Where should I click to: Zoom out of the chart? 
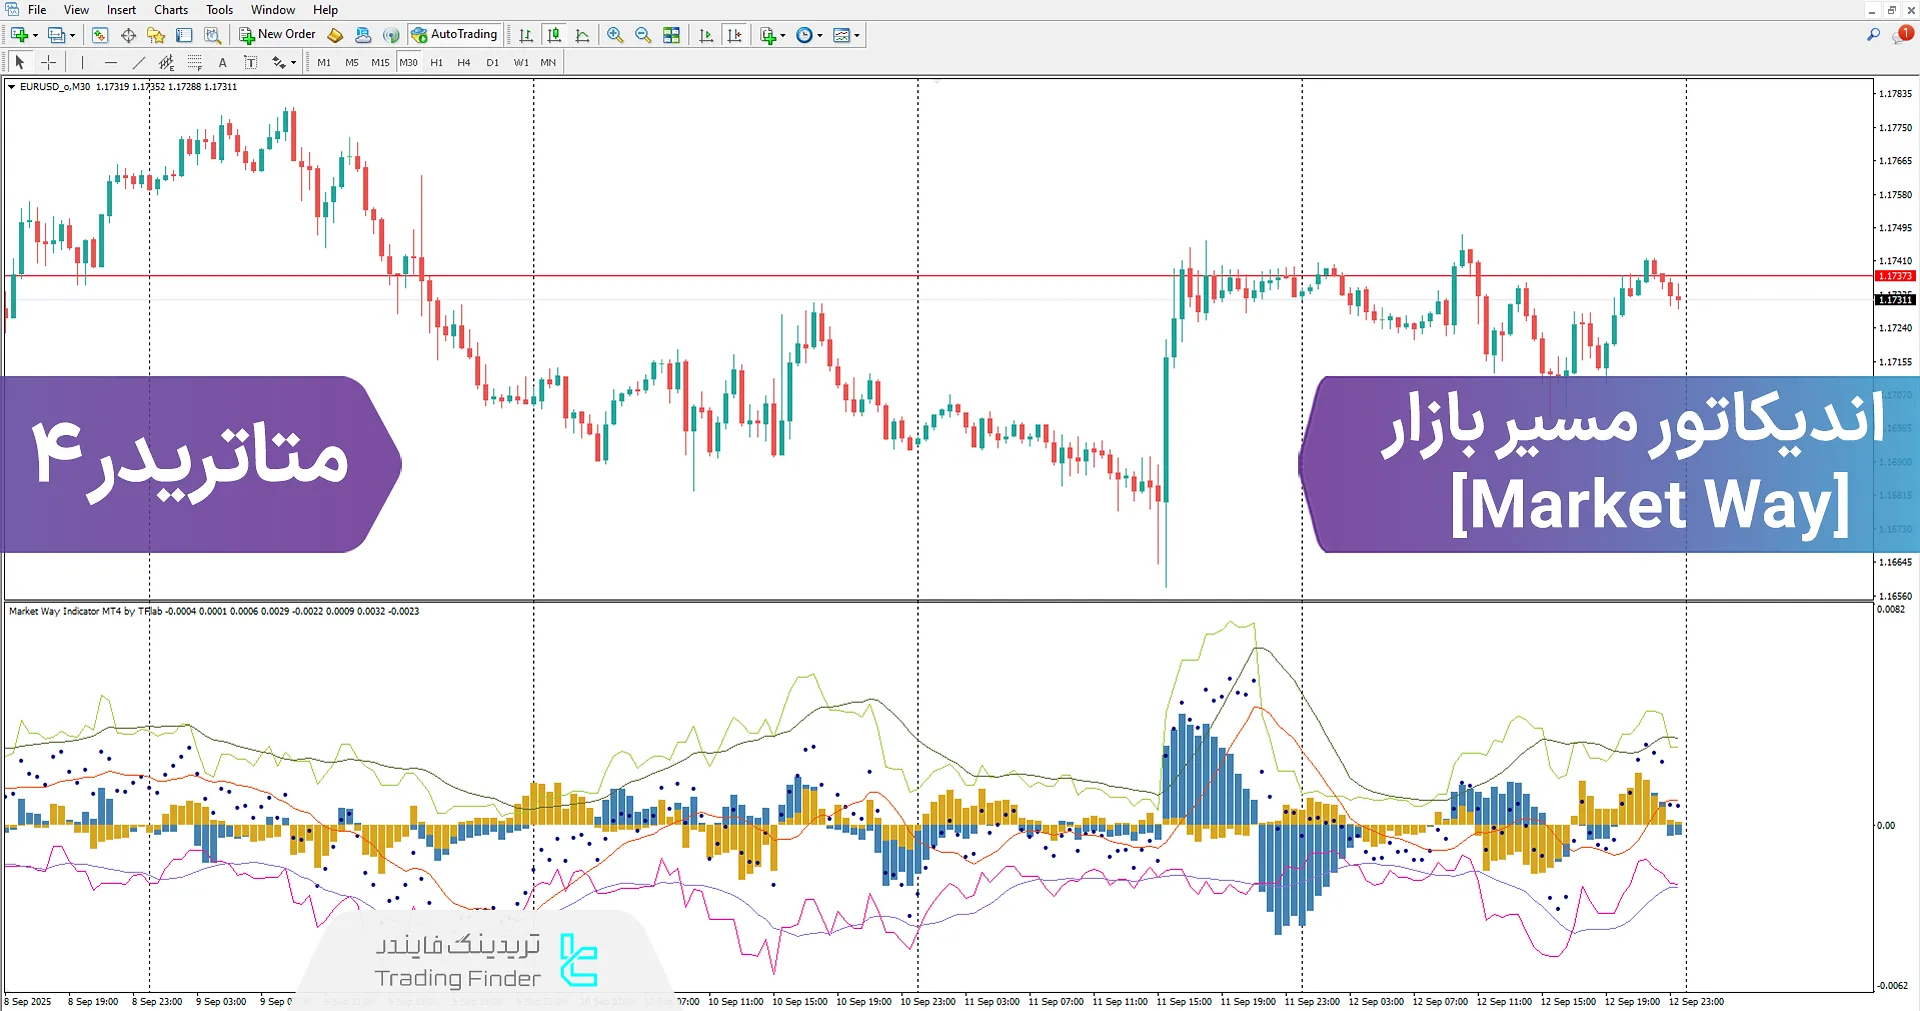643,35
